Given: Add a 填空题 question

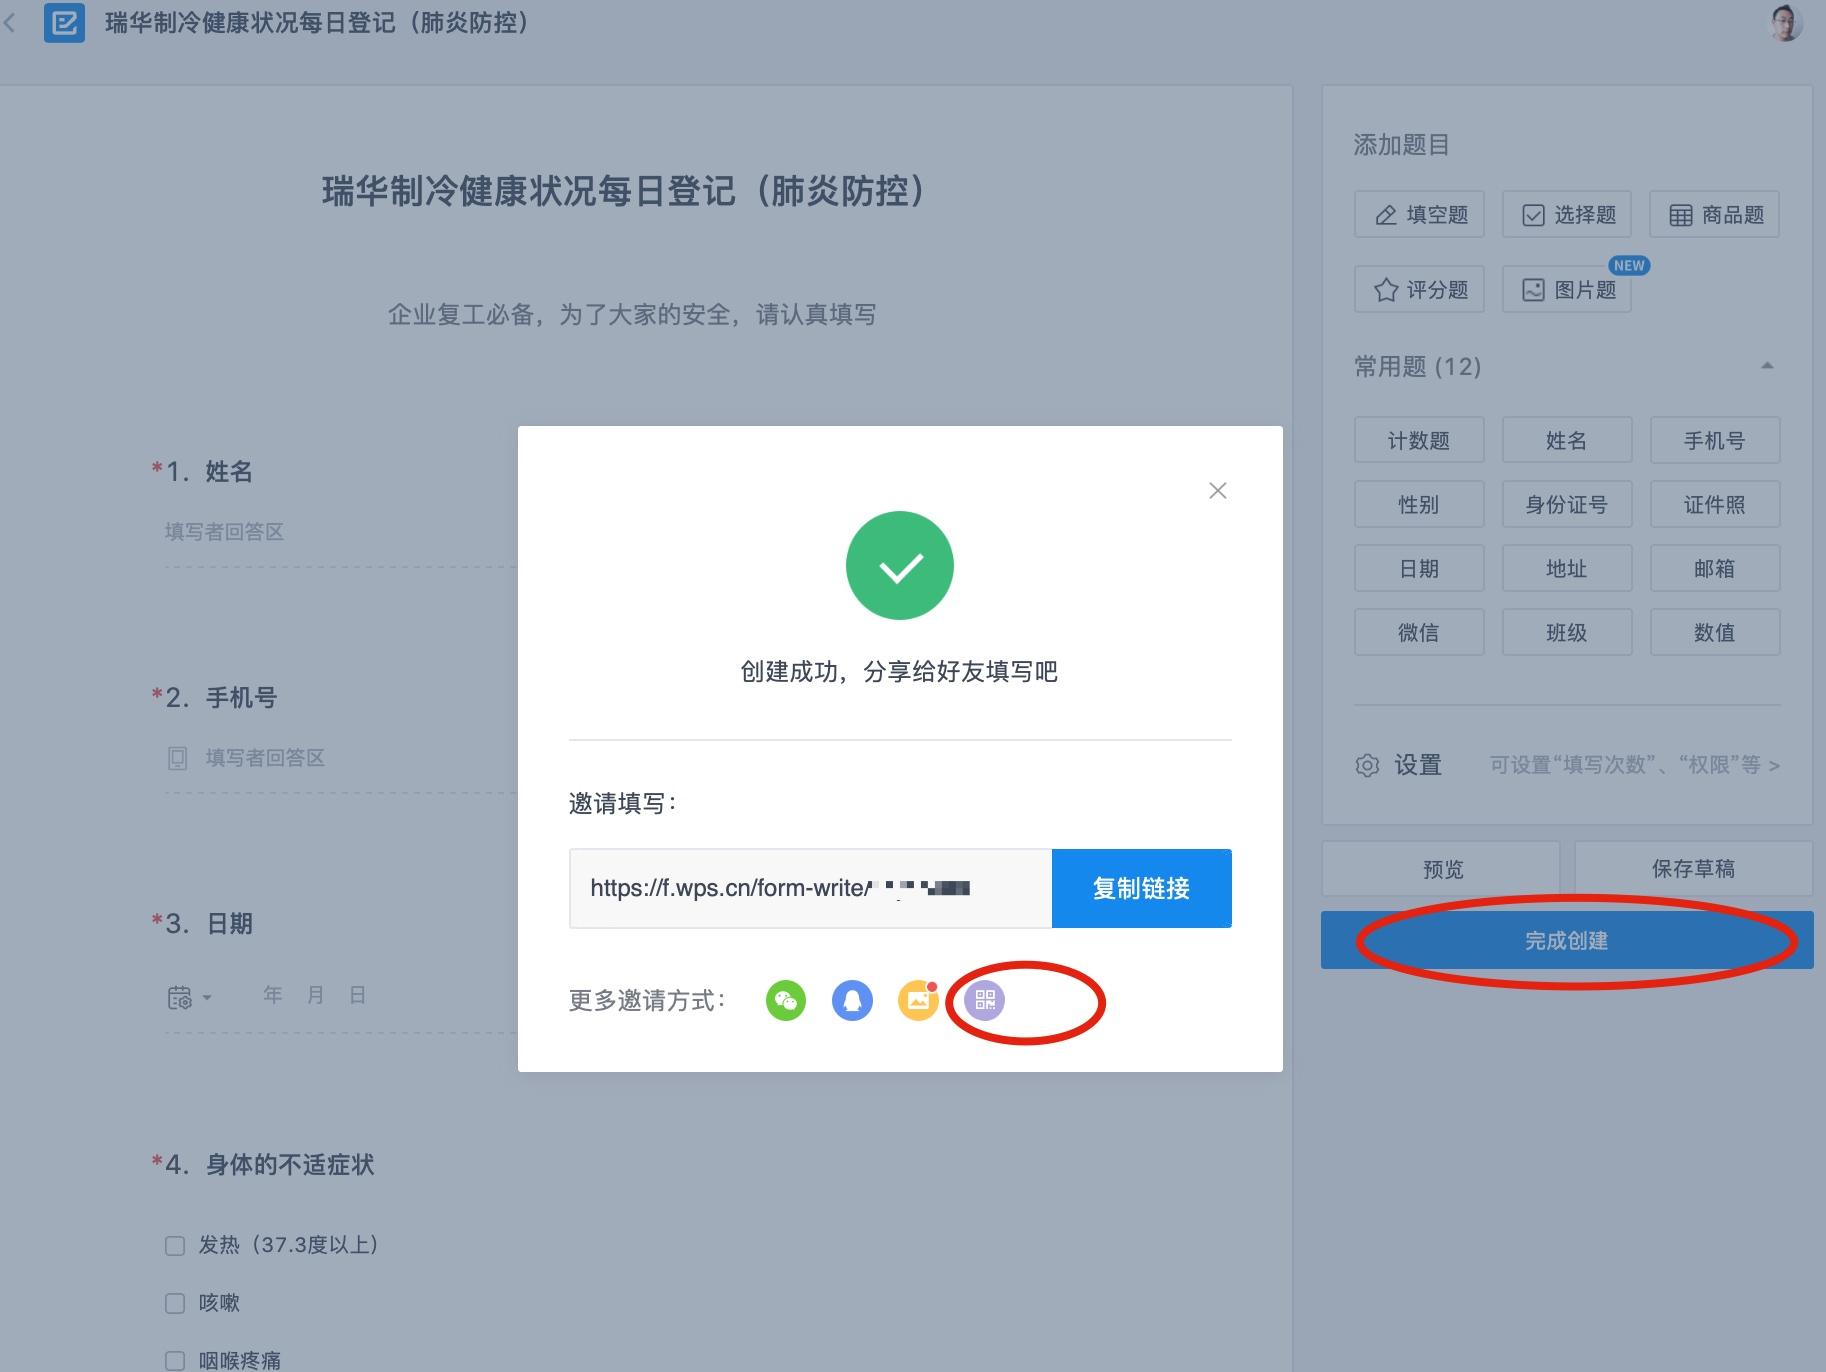Looking at the screenshot, I should click(x=1419, y=215).
